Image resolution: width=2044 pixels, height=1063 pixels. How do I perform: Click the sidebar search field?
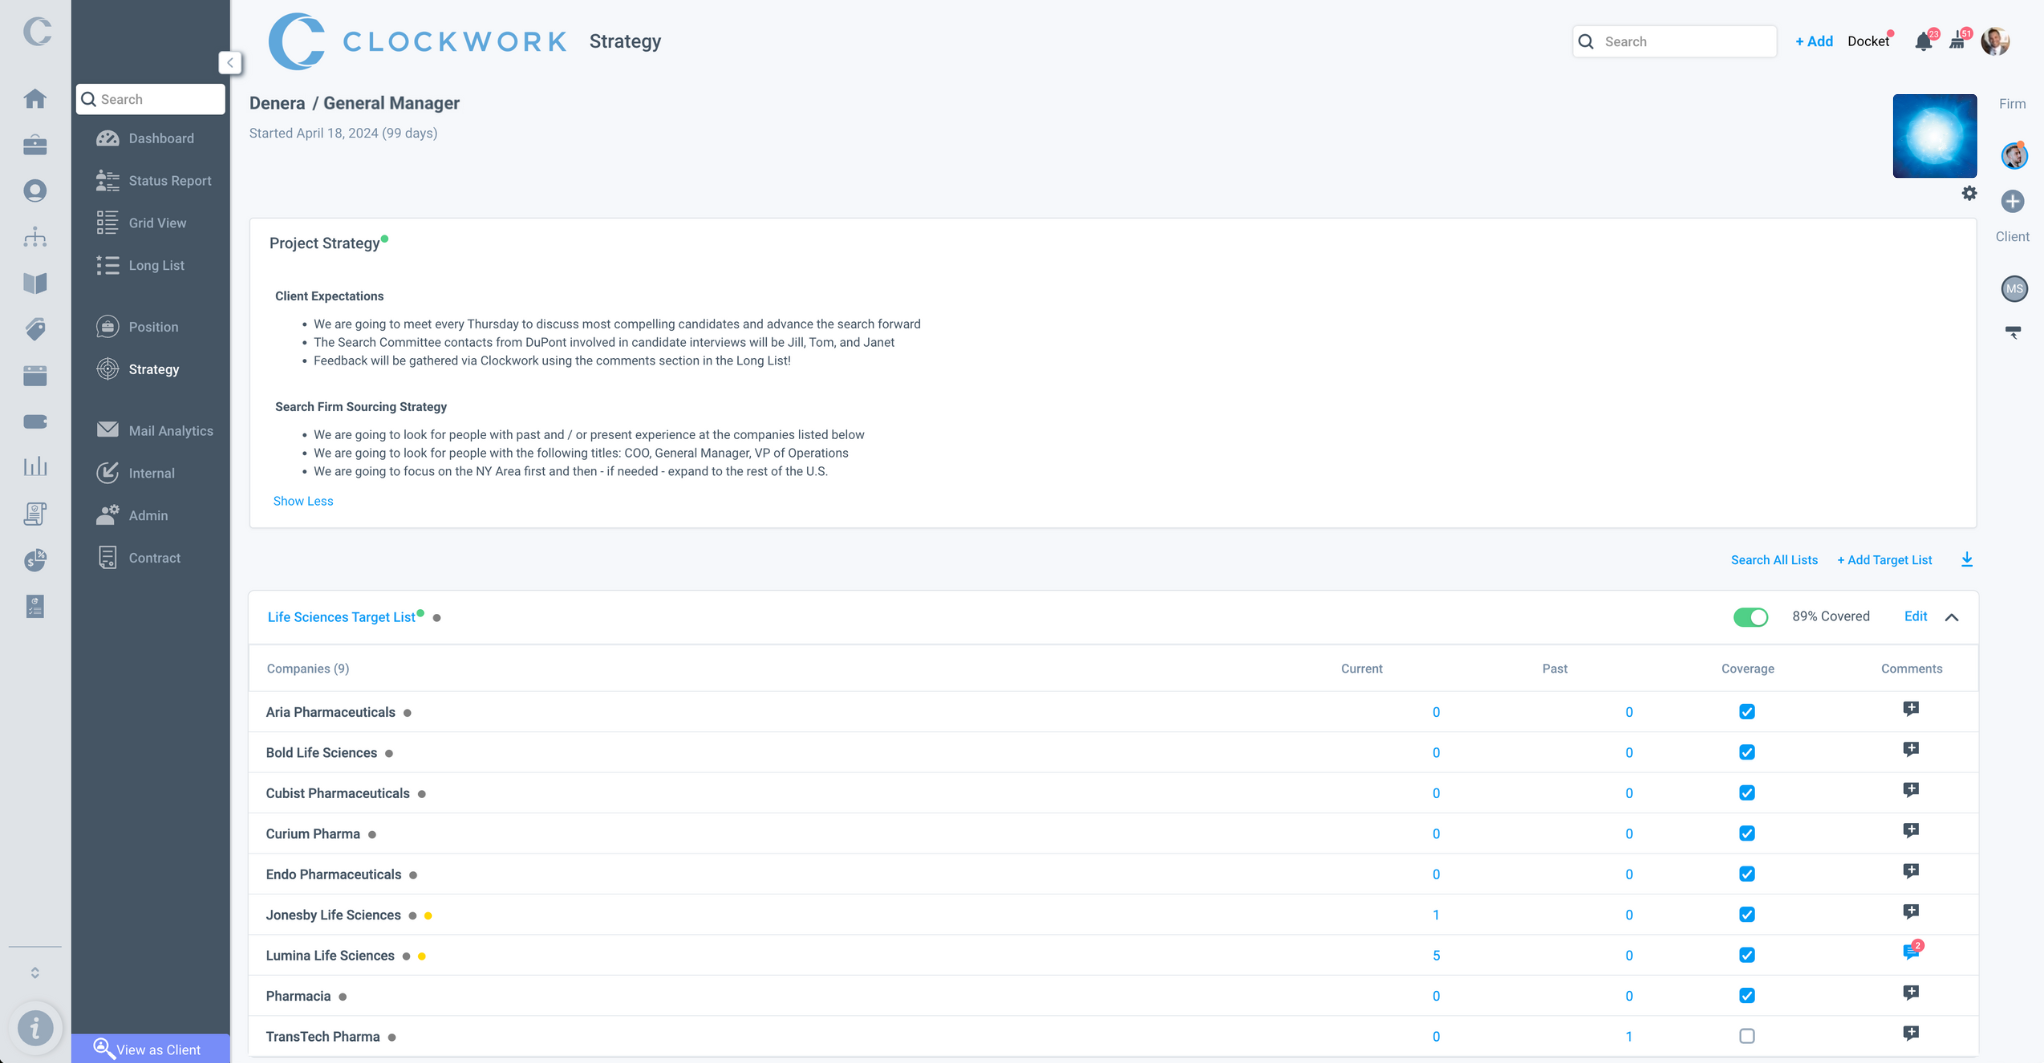(151, 99)
